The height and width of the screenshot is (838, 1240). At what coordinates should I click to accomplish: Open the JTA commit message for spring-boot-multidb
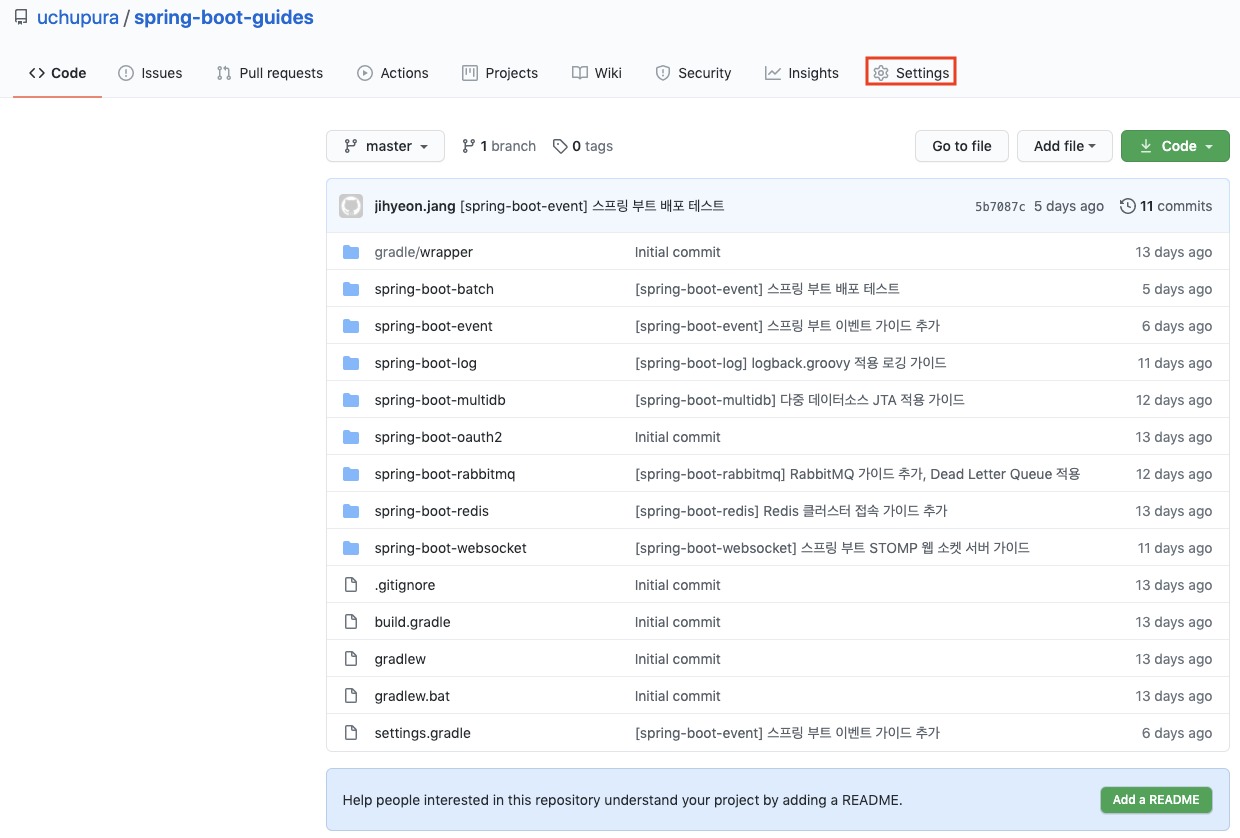[x=800, y=400]
